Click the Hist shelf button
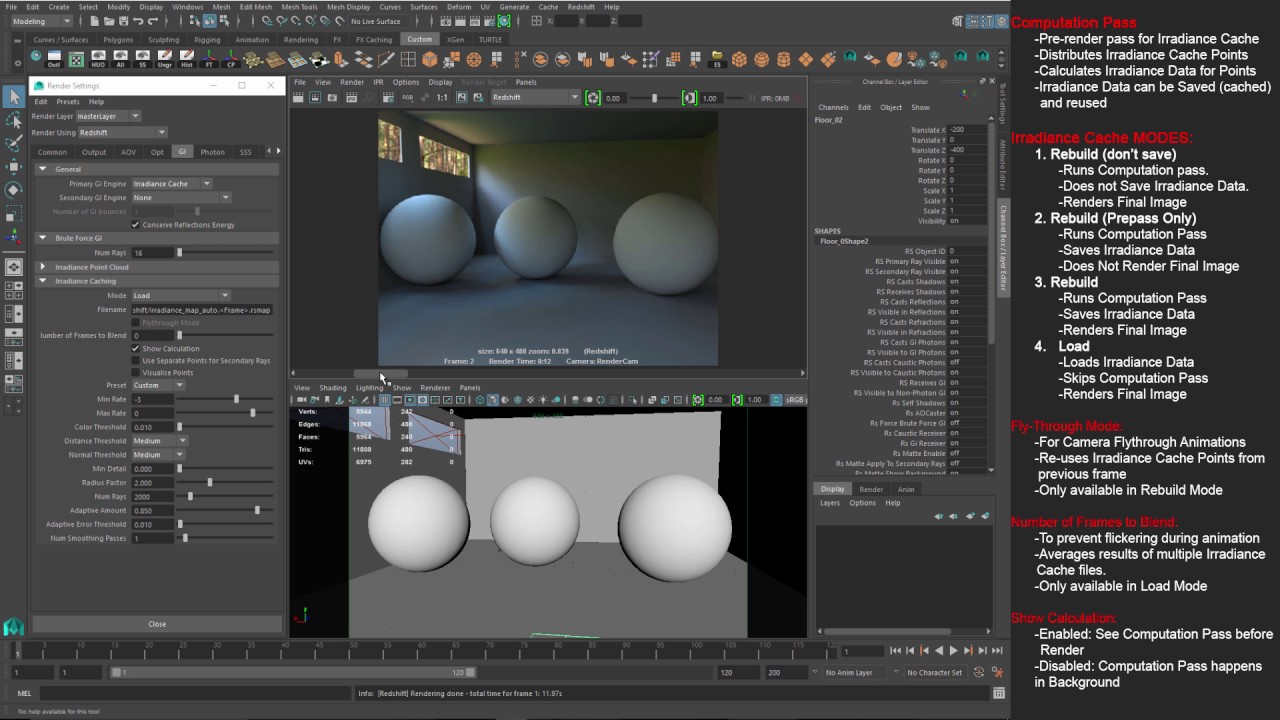Screen dimensions: 1280x720 click(x=187, y=59)
